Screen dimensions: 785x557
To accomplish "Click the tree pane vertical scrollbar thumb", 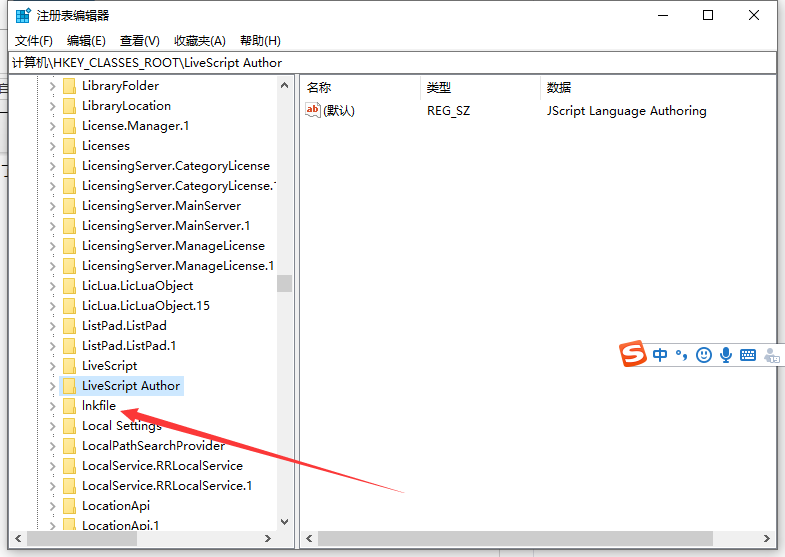I will pos(285,283).
